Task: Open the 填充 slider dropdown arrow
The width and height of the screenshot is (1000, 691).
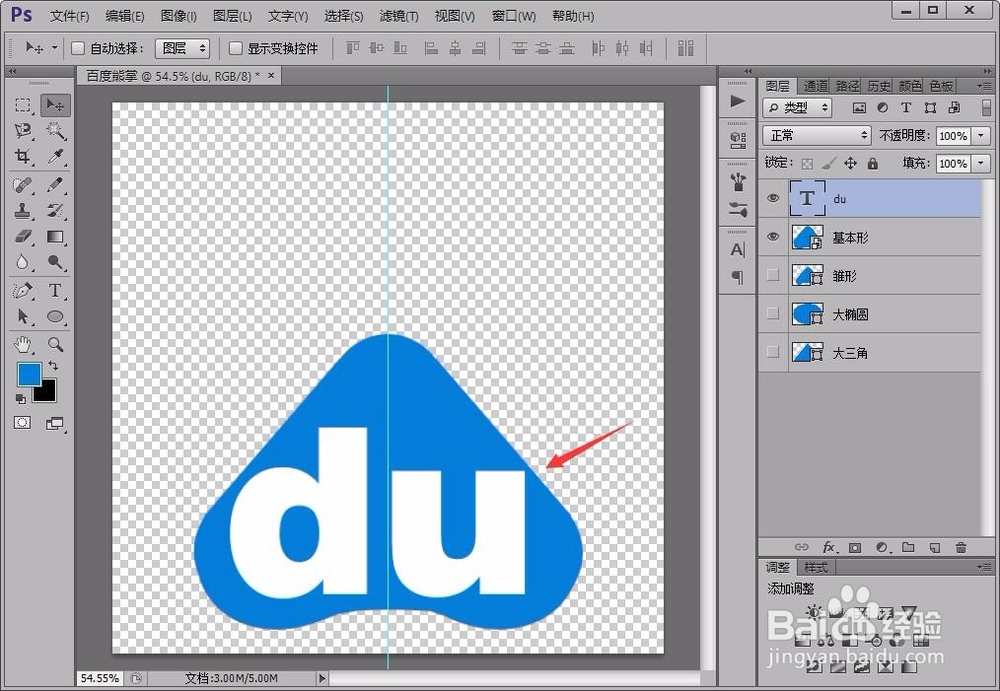Action: [x=981, y=163]
